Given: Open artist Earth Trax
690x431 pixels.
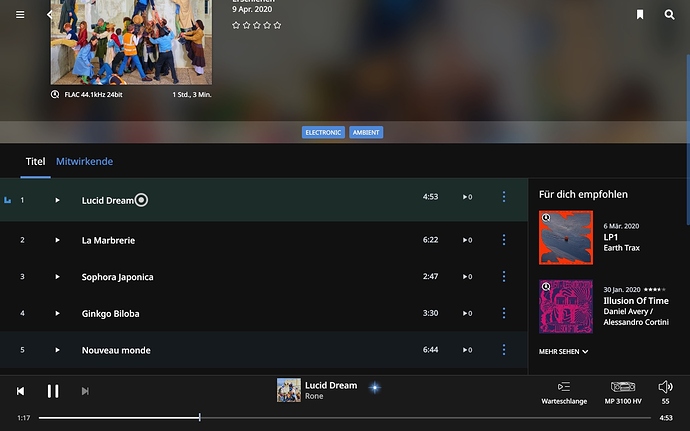Looking at the screenshot, I should click(x=621, y=248).
